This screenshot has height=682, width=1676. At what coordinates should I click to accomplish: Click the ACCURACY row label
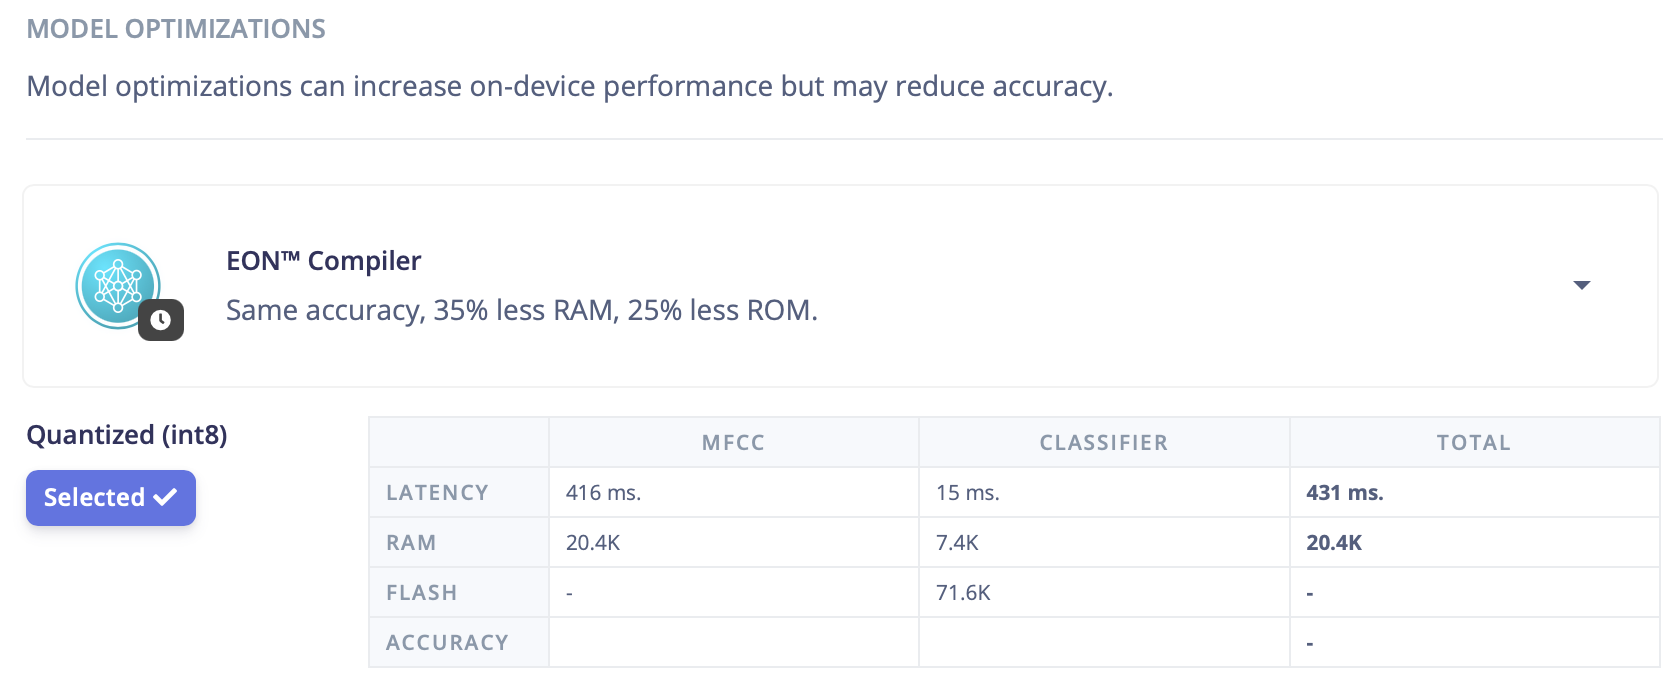pyautogui.click(x=447, y=643)
